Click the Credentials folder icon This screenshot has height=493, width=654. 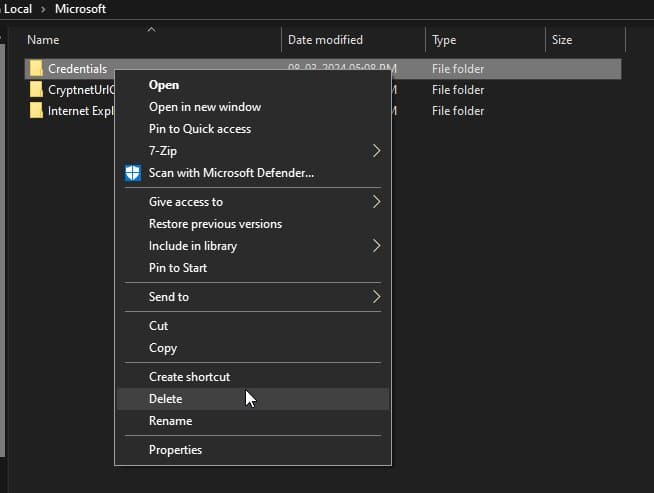[36, 69]
